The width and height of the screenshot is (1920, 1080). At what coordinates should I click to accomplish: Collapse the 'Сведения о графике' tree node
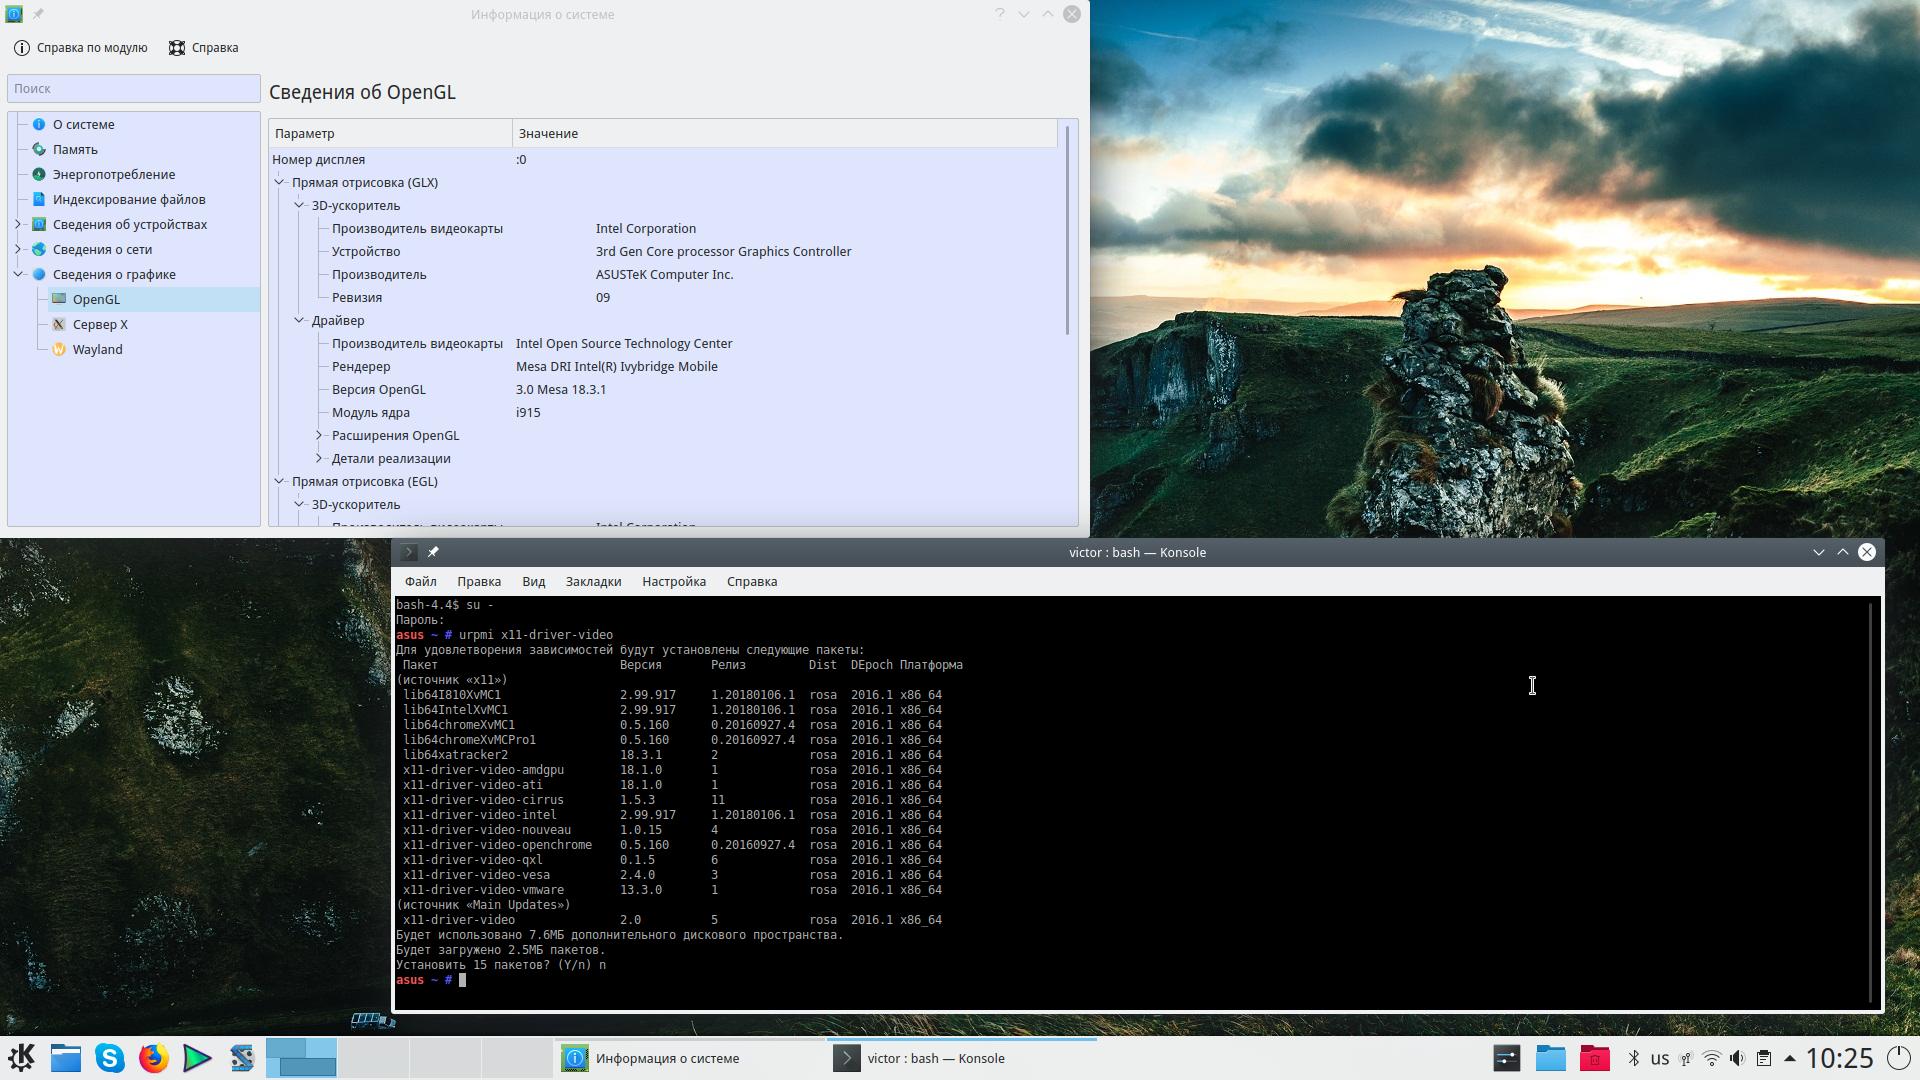point(18,274)
